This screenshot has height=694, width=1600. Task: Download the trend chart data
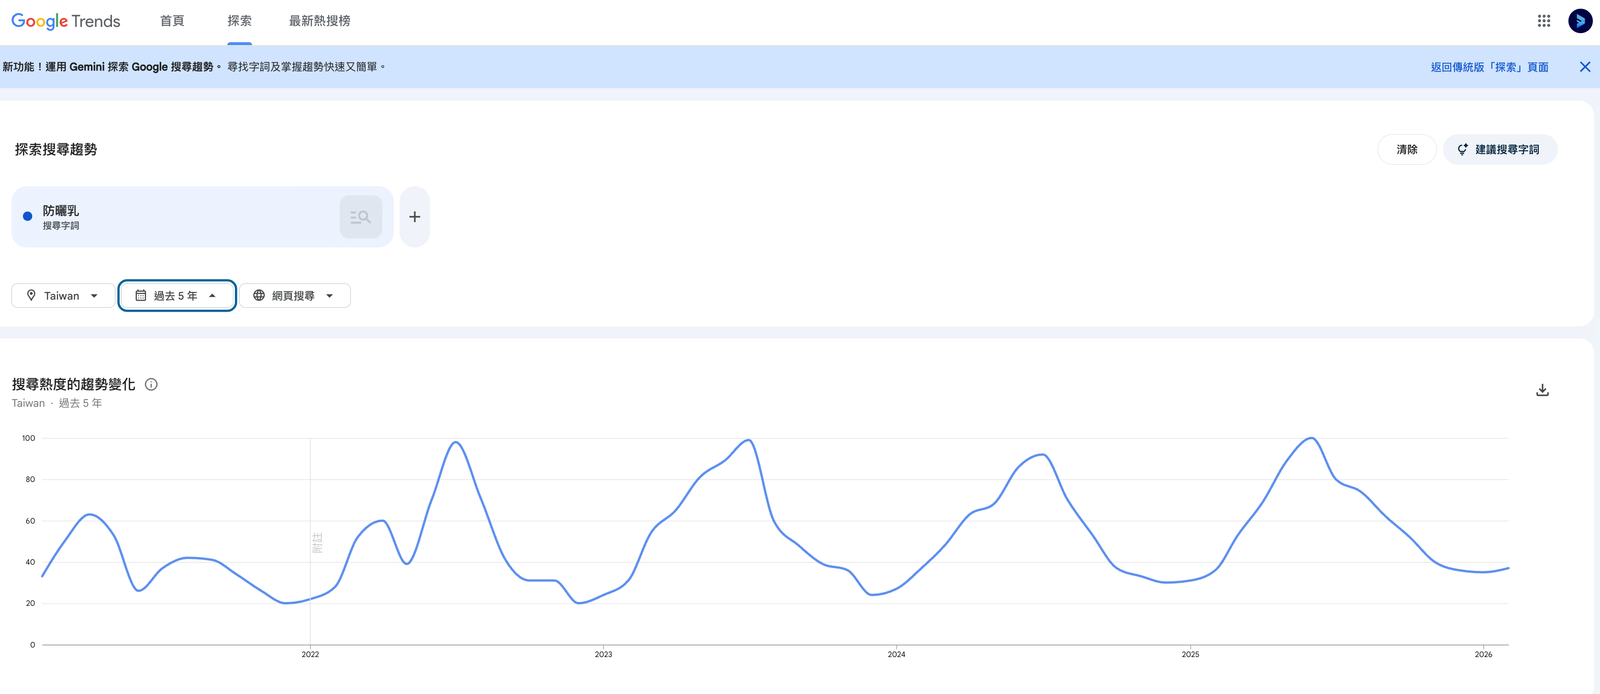pyautogui.click(x=1542, y=389)
